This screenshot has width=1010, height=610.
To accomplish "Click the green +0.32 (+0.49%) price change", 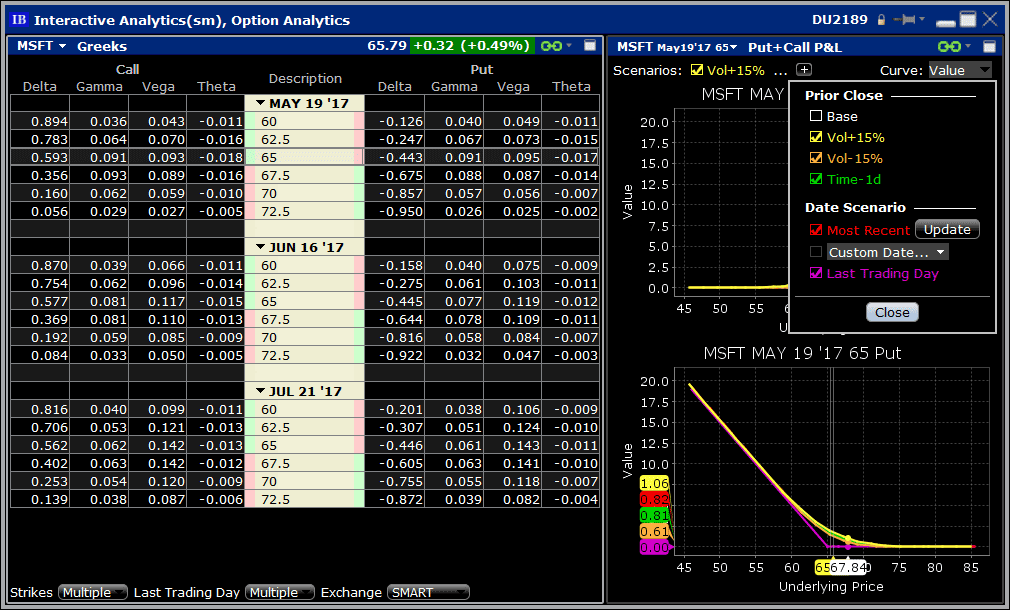I will tap(472, 46).
